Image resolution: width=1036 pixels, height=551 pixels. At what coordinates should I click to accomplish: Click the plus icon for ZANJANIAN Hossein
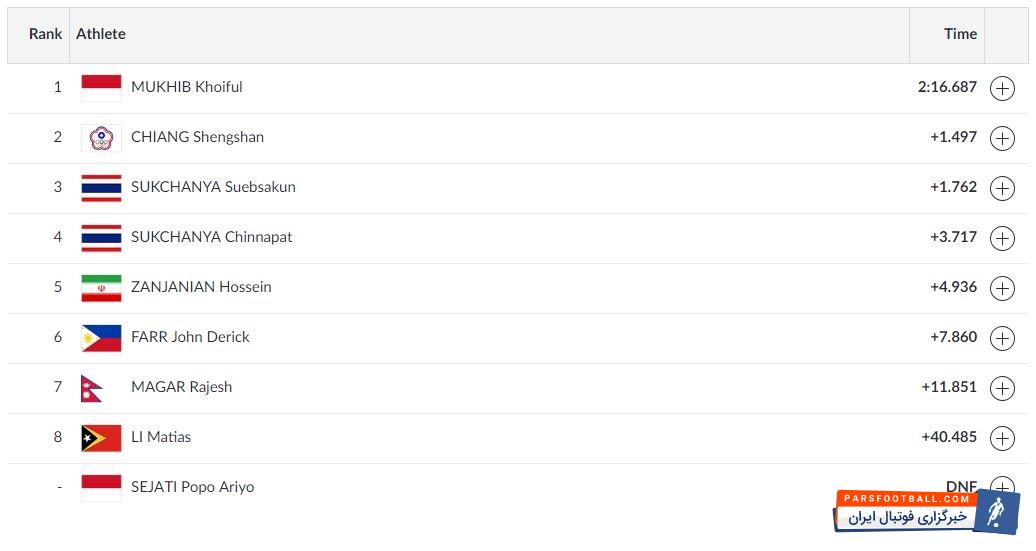(1002, 288)
